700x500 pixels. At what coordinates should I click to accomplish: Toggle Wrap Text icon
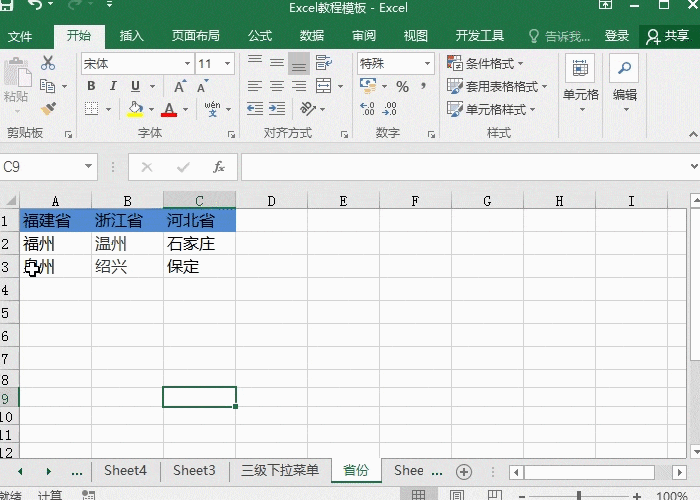tap(324, 62)
